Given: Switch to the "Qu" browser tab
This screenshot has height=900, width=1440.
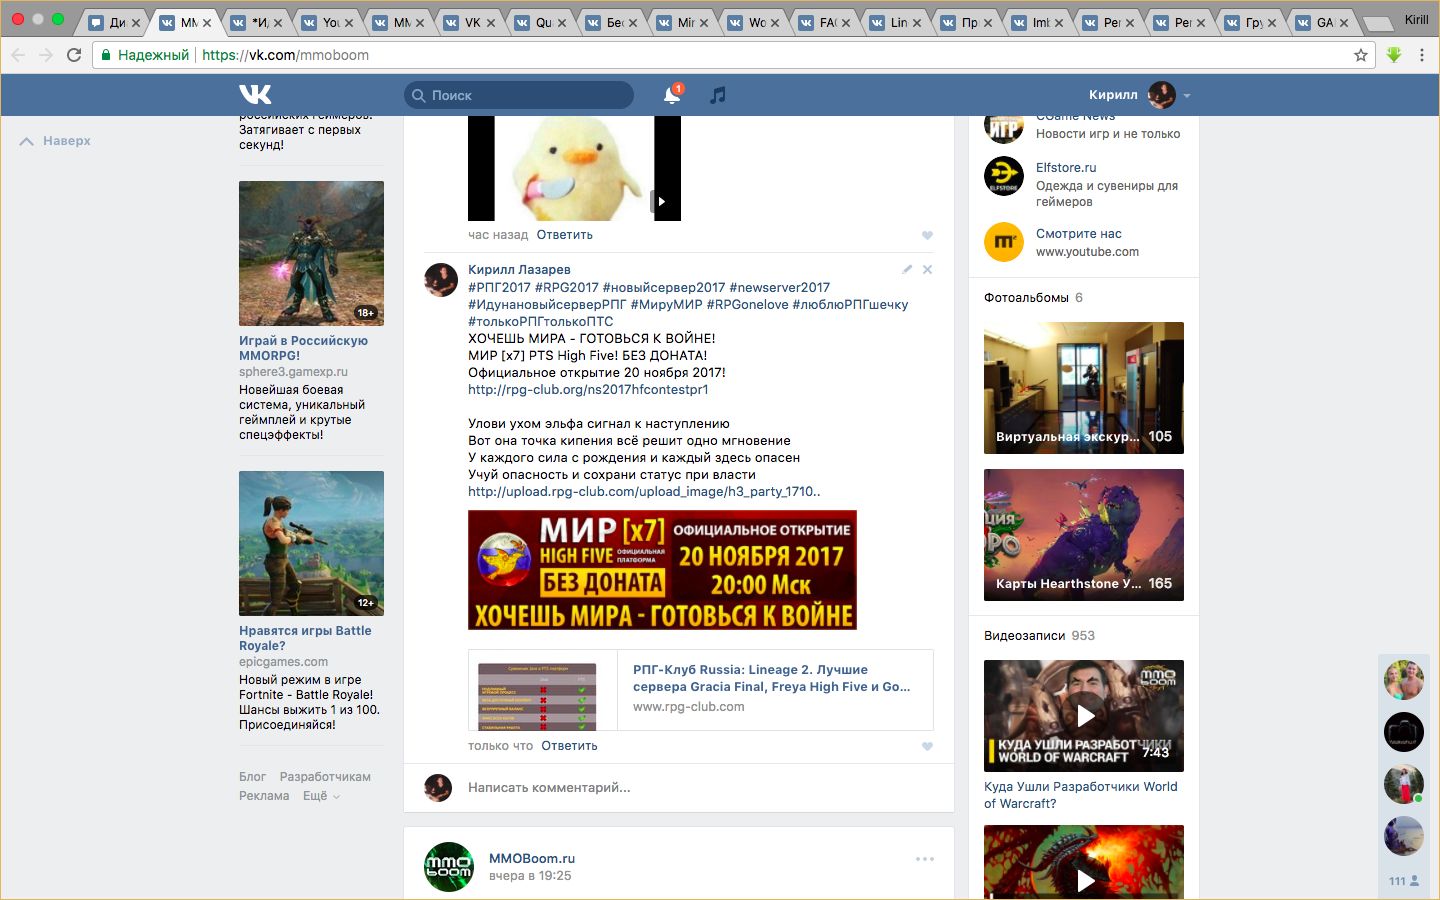Looking at the screenshot, I should [x=541, y=22].
